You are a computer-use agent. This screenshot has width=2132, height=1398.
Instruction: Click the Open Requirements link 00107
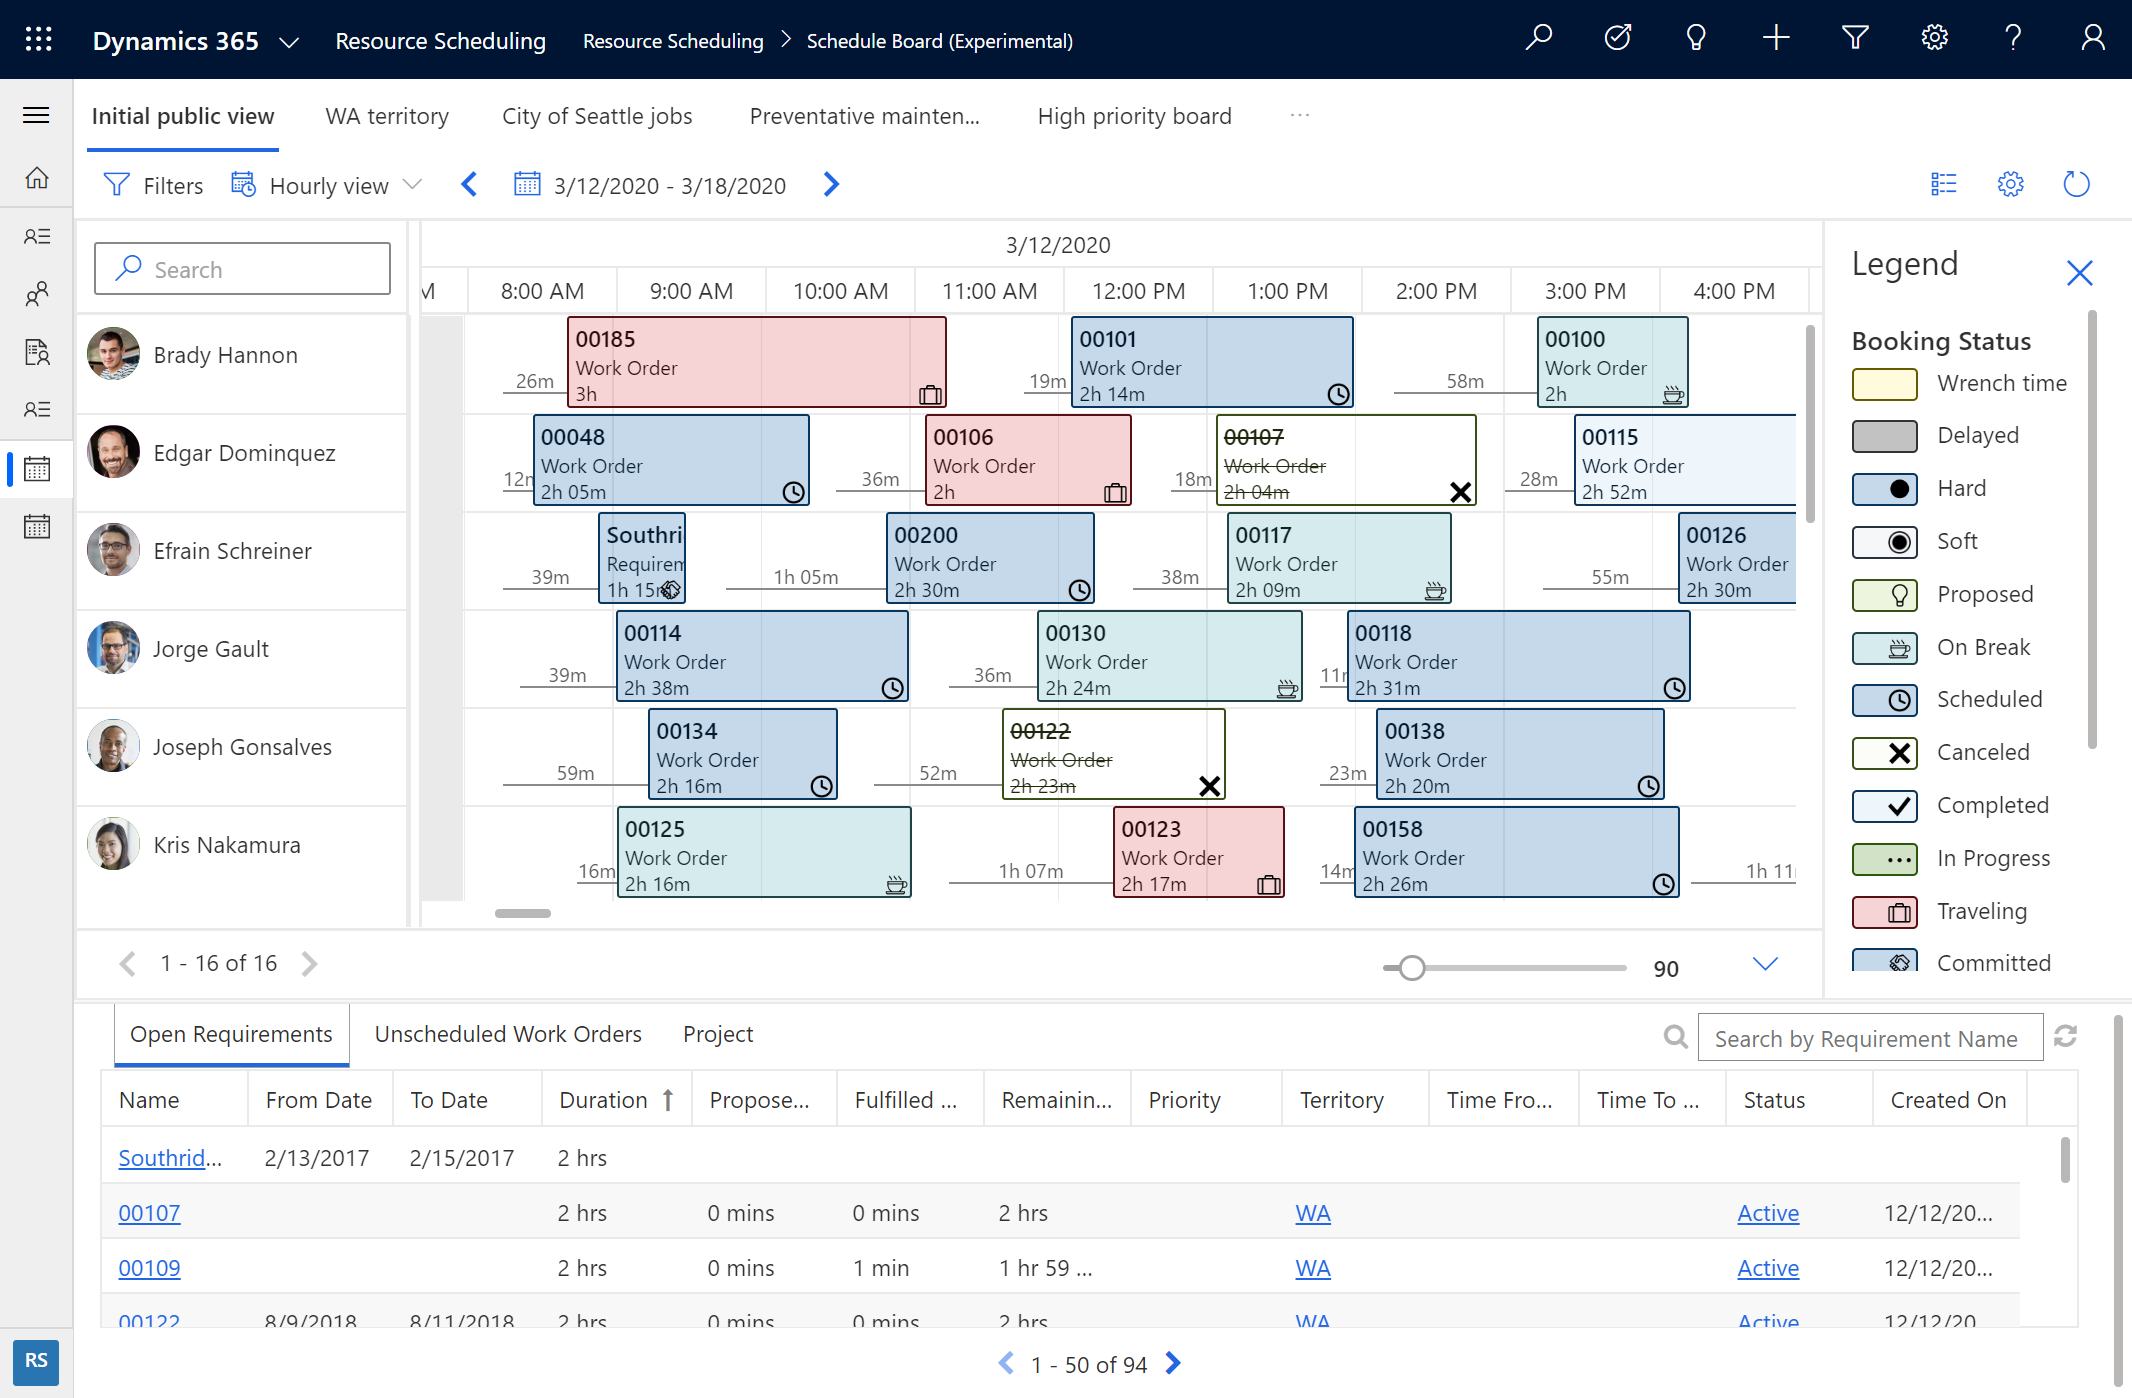coord(148,1212)
